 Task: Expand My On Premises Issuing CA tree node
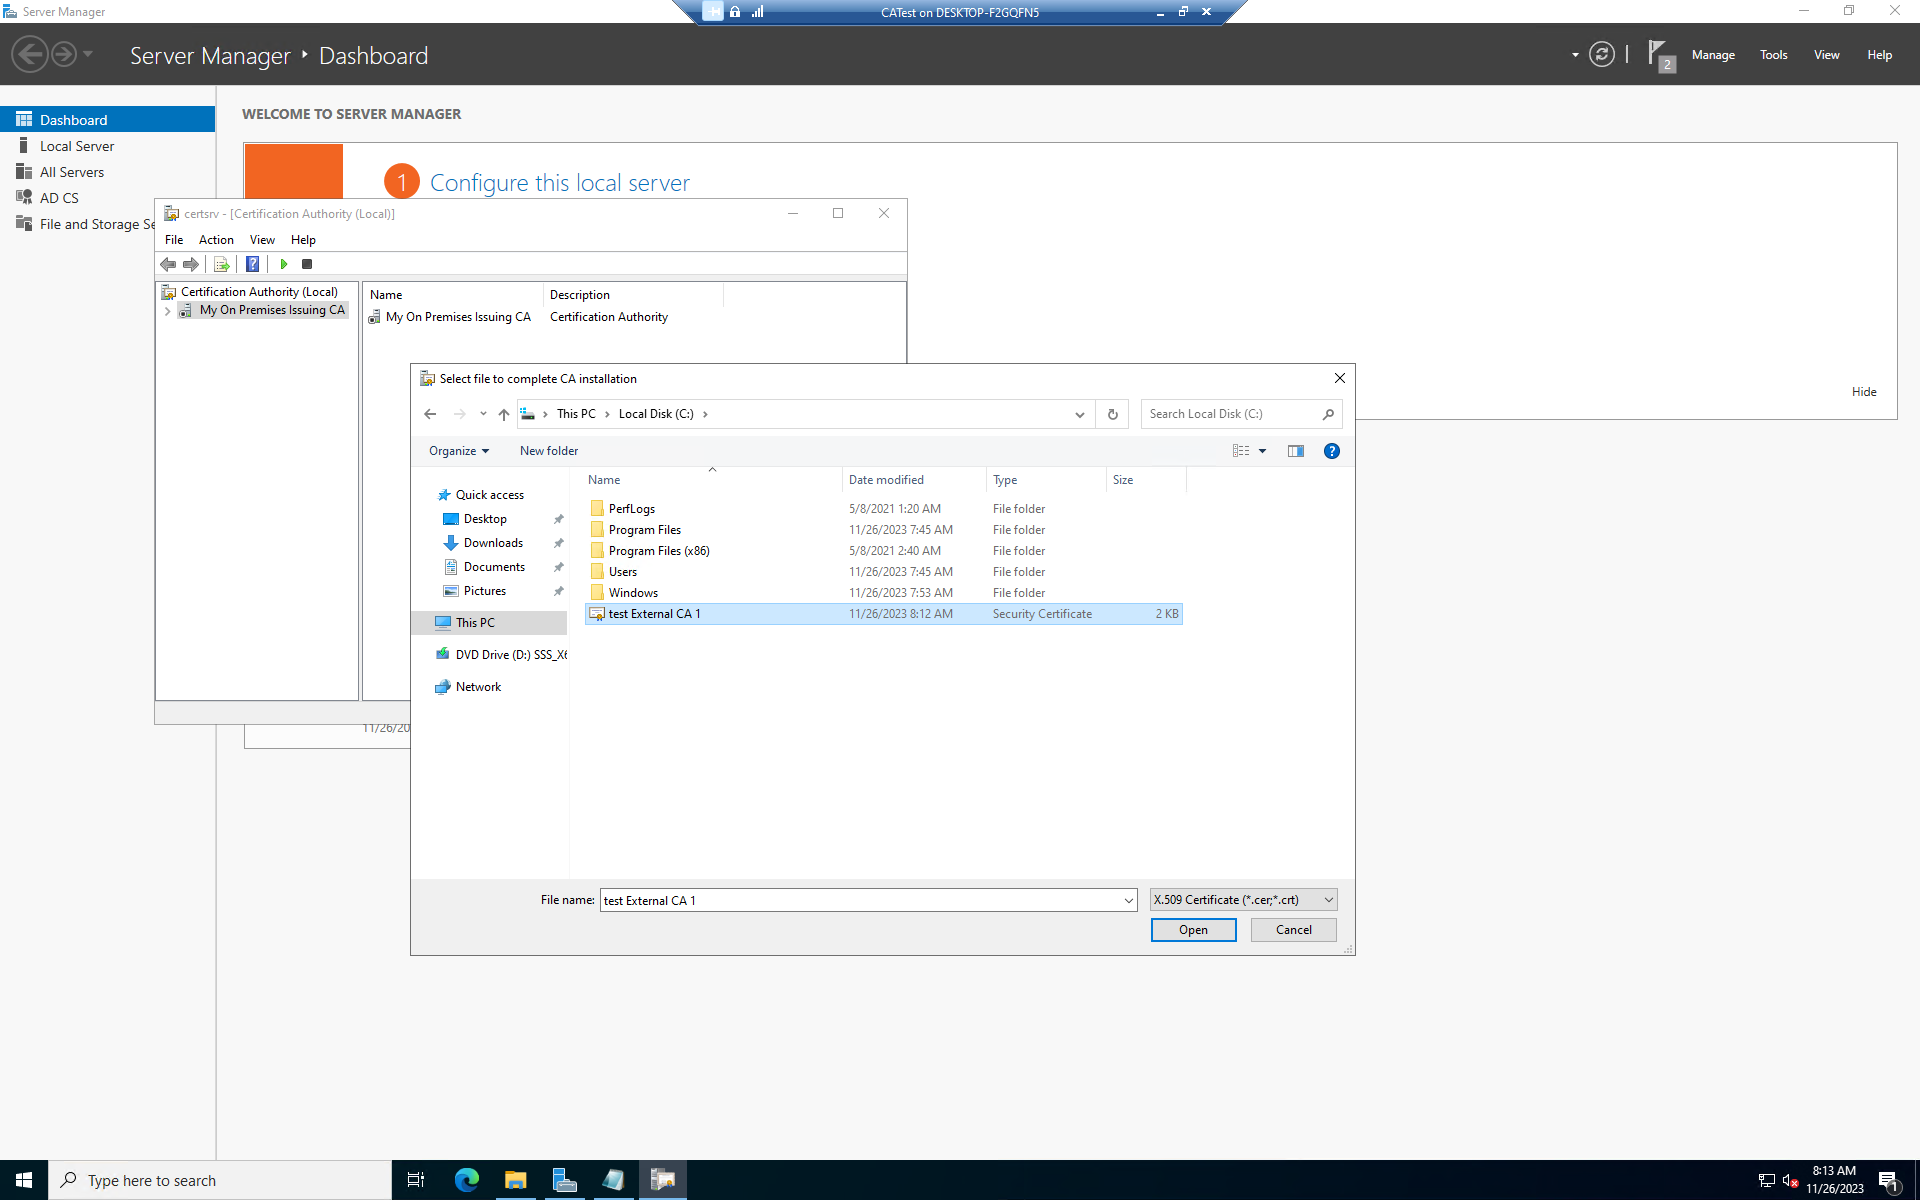pyautogui.click(x=167, y=311)
